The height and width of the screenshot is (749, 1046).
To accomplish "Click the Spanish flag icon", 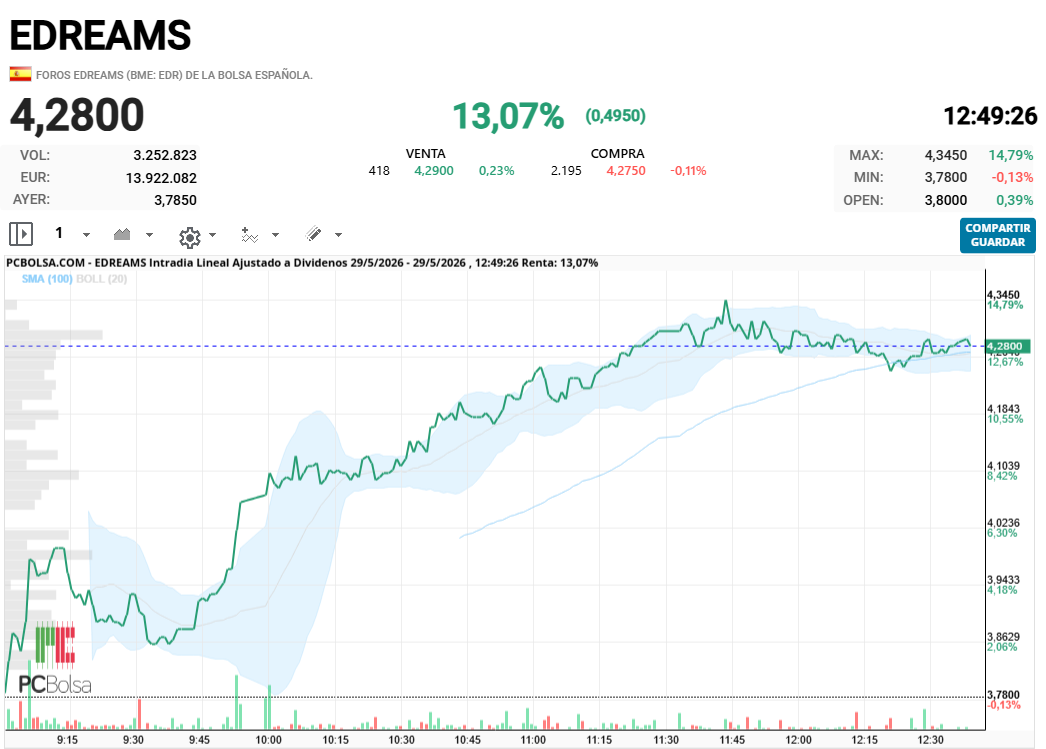I will 20,74.
